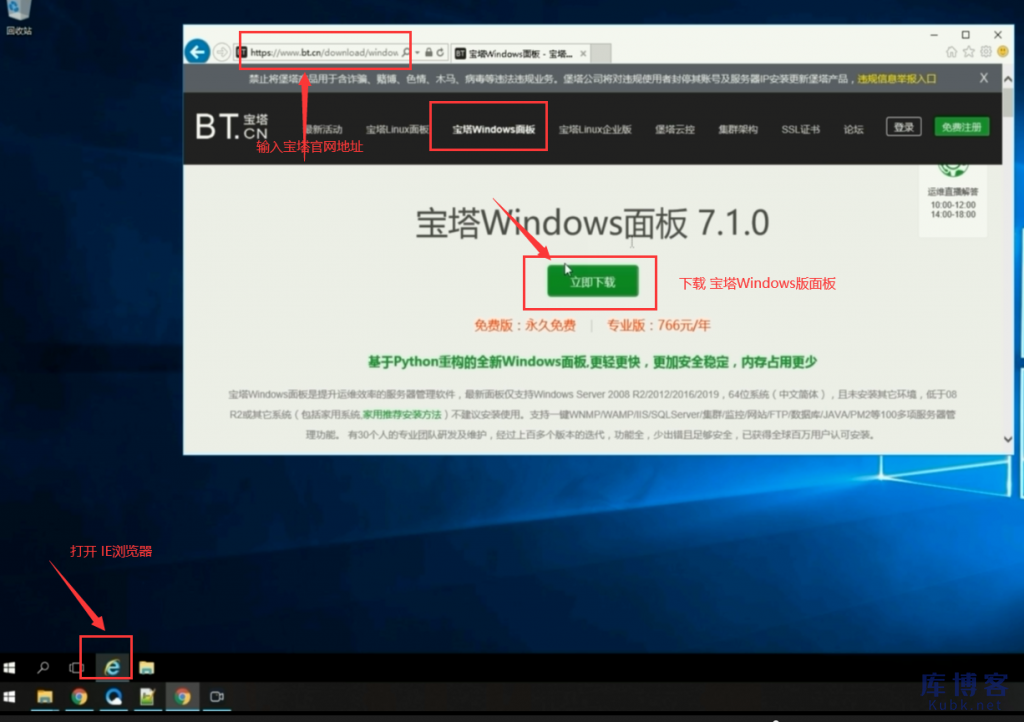The height and width of the screenshot is (722, 1024).
Task: Open Task View in the inner taskbar
Action: (x=76, y=667)
